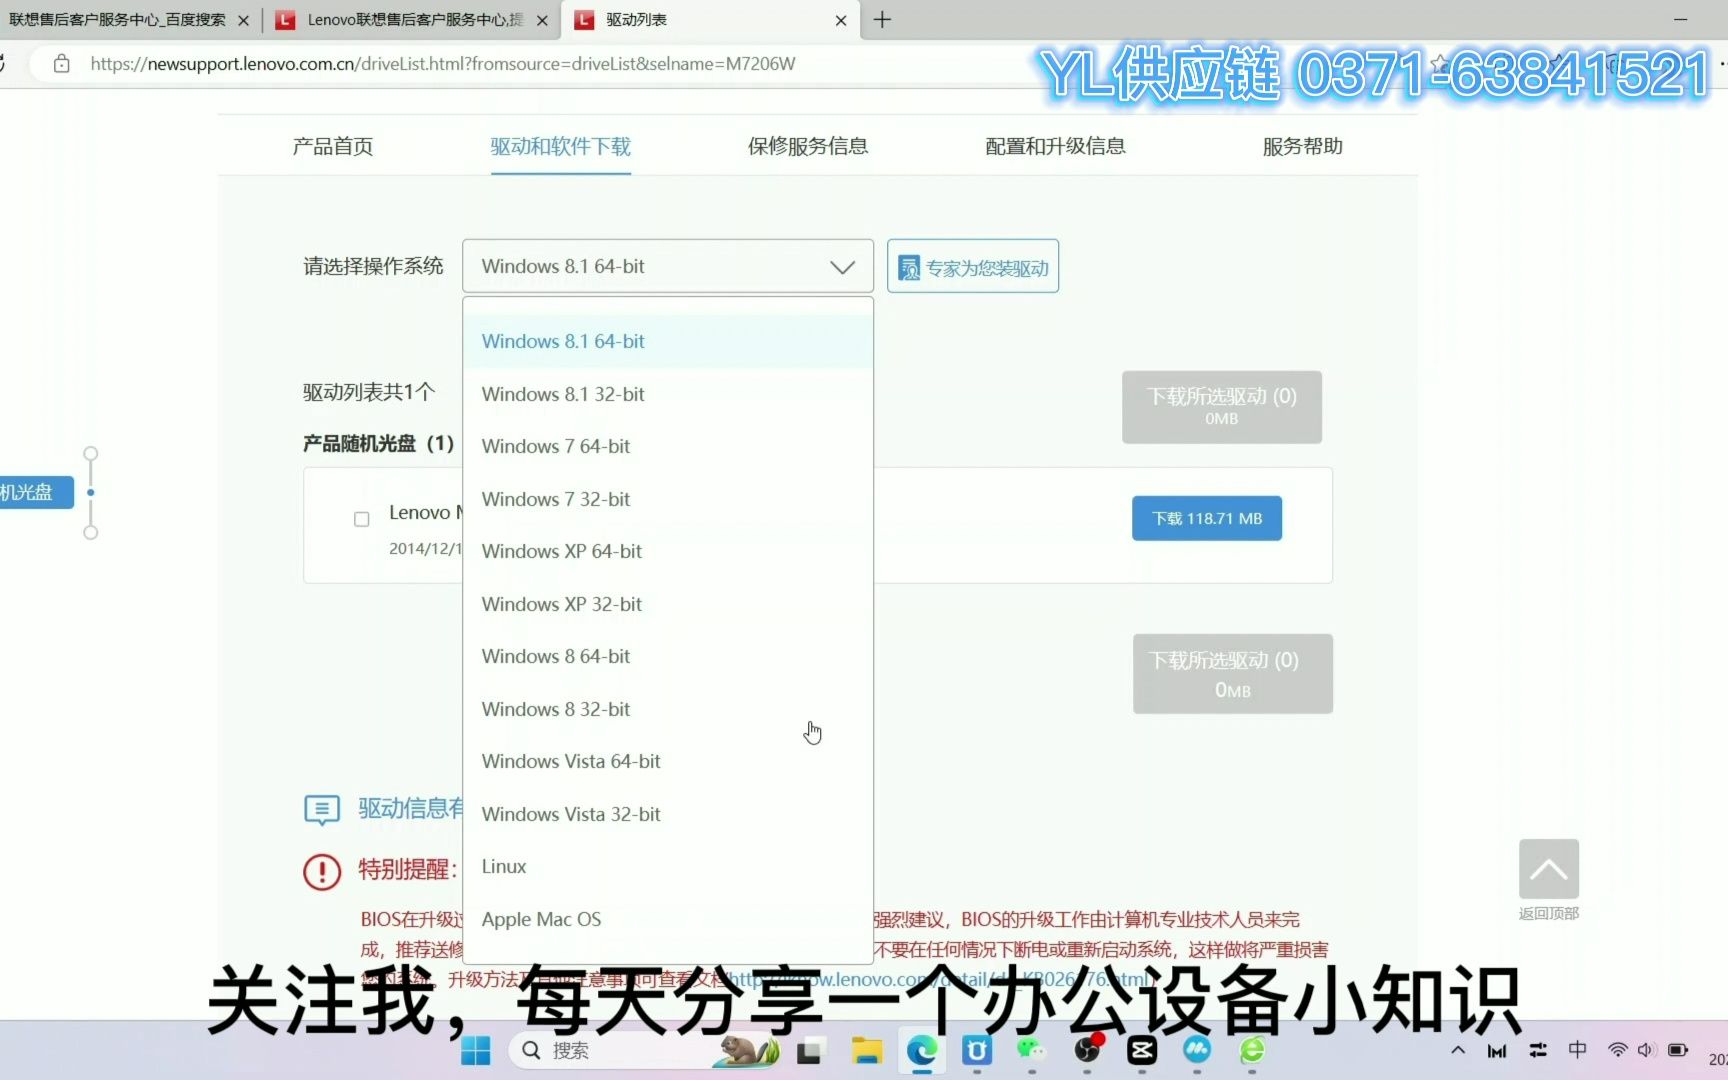Close the 驱动列表 tab
This screenshot has height=1080, width=1728.
[841, 20]
